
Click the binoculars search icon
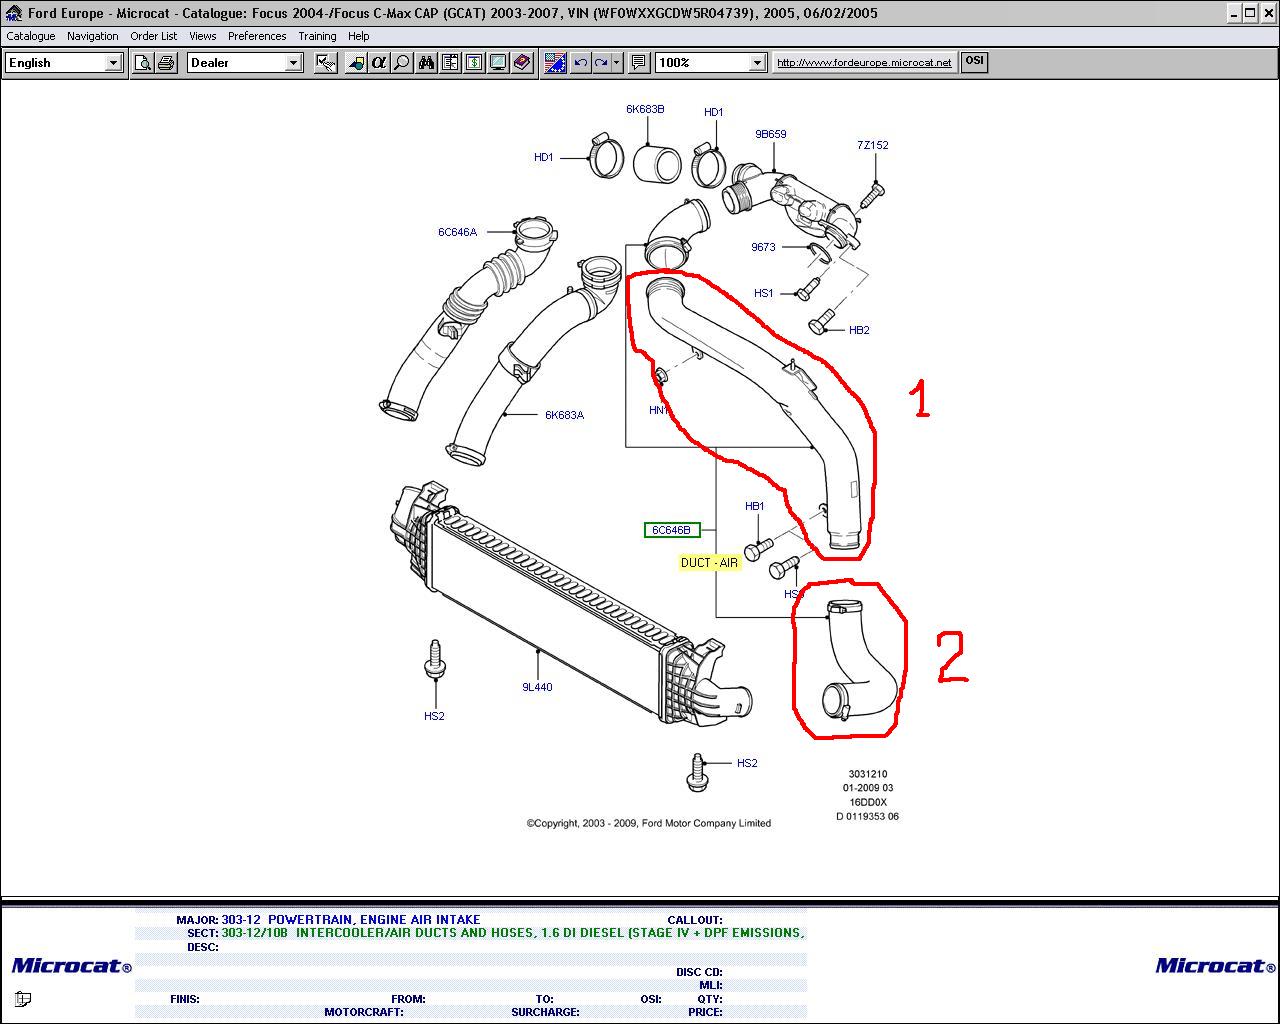(x=427, y=63)
